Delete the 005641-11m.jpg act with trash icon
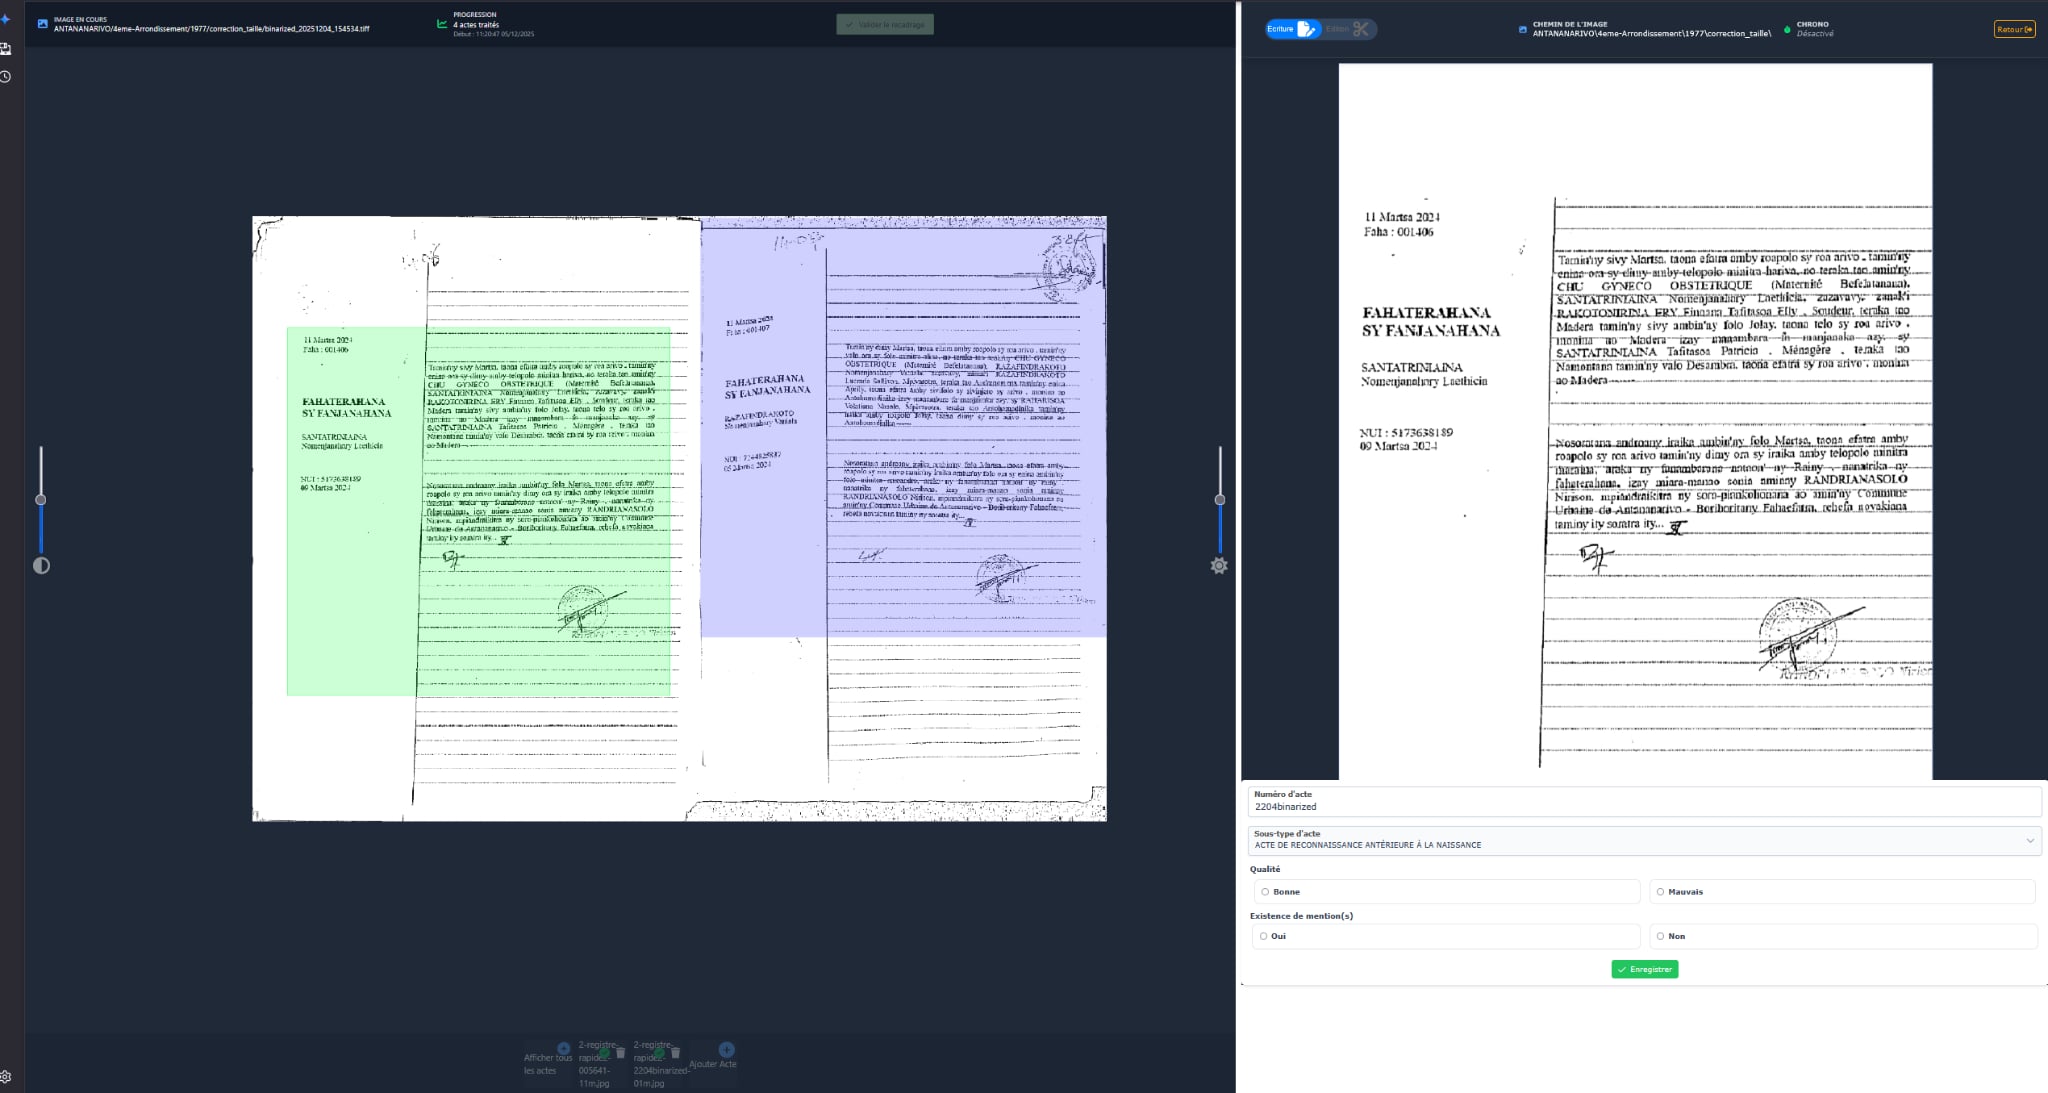 pyautogui.click(x=620, y=1053)
